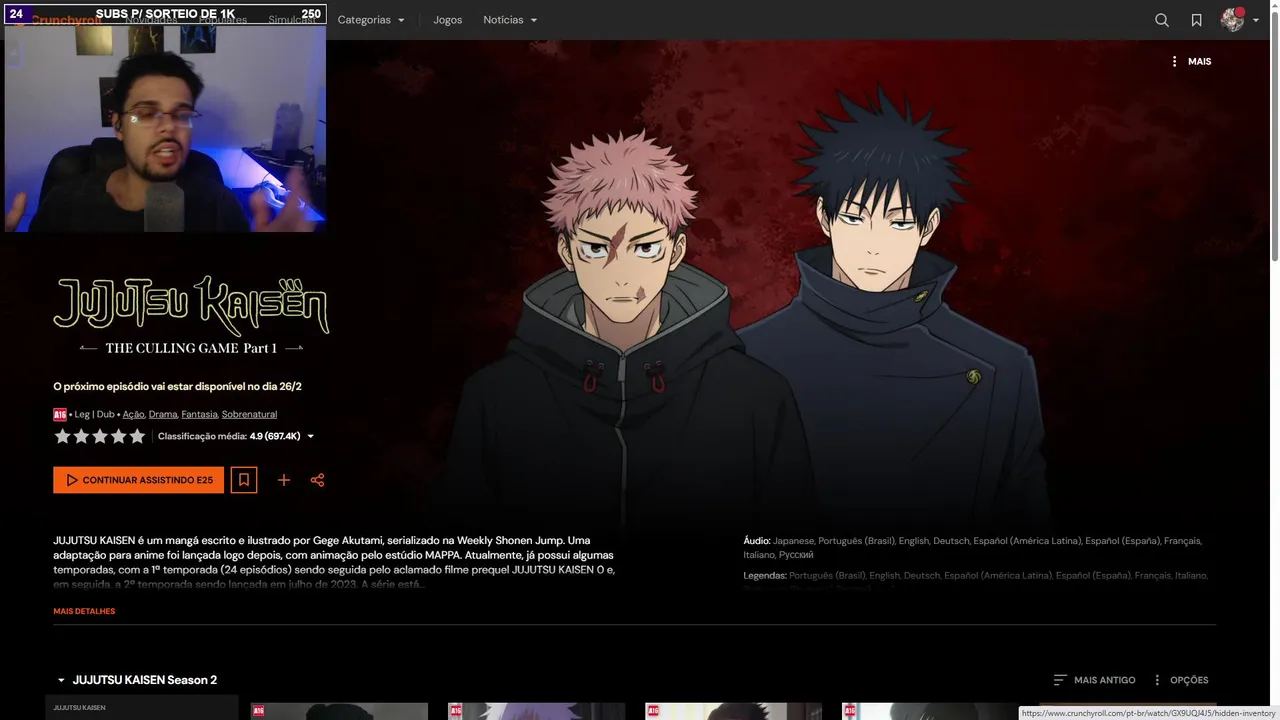Add series to a list with plus icon
The height and width of the screenshot is (720, 1280).
tap(284, 480)
